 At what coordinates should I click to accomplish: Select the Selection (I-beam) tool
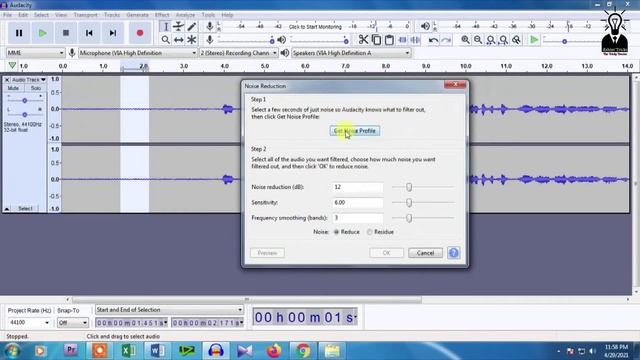(x=165, y=27)
